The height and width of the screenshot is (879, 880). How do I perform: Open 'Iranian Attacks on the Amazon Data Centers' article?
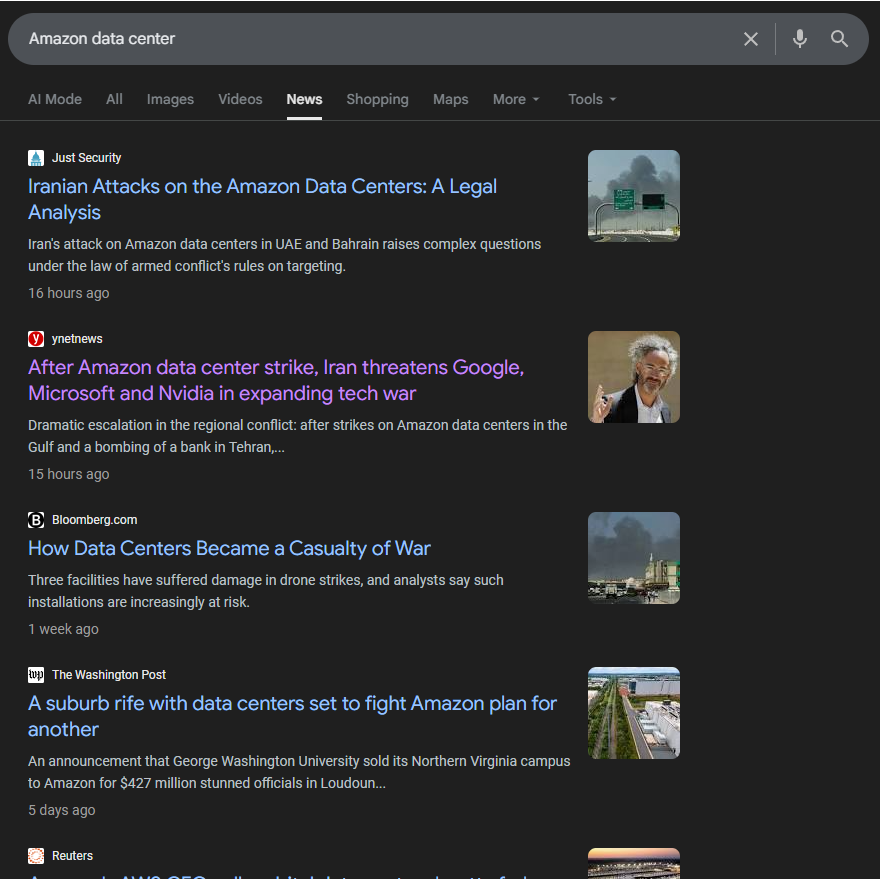[262, 199]
